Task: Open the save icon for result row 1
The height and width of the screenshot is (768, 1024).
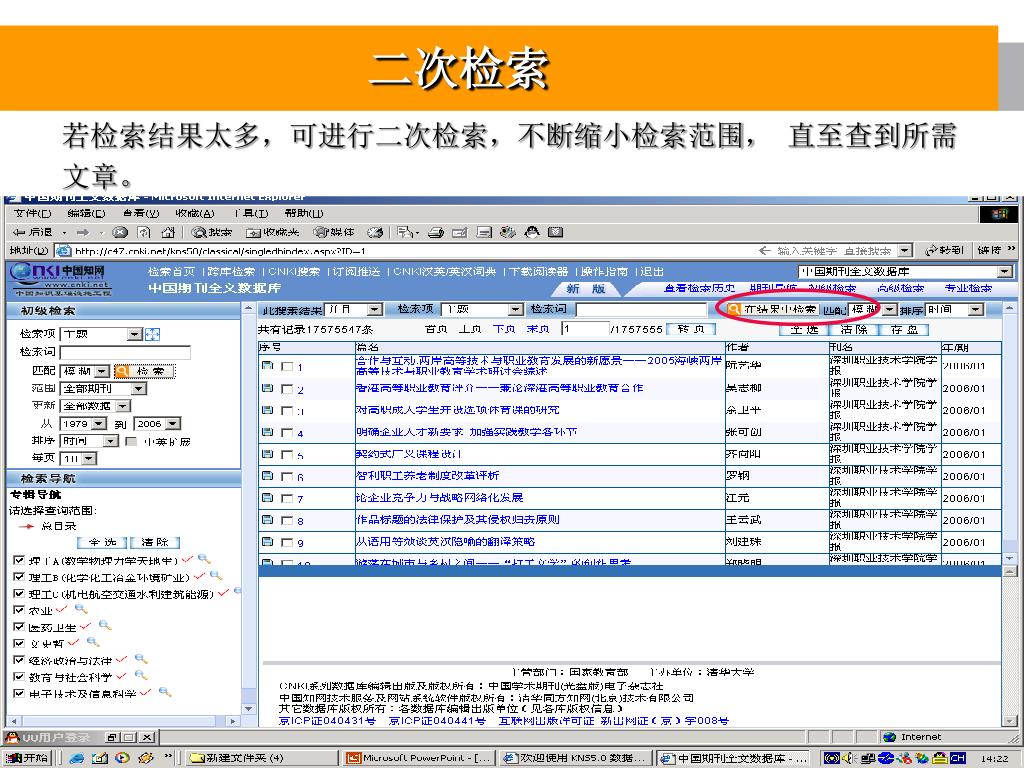Action: click(267, 366)
